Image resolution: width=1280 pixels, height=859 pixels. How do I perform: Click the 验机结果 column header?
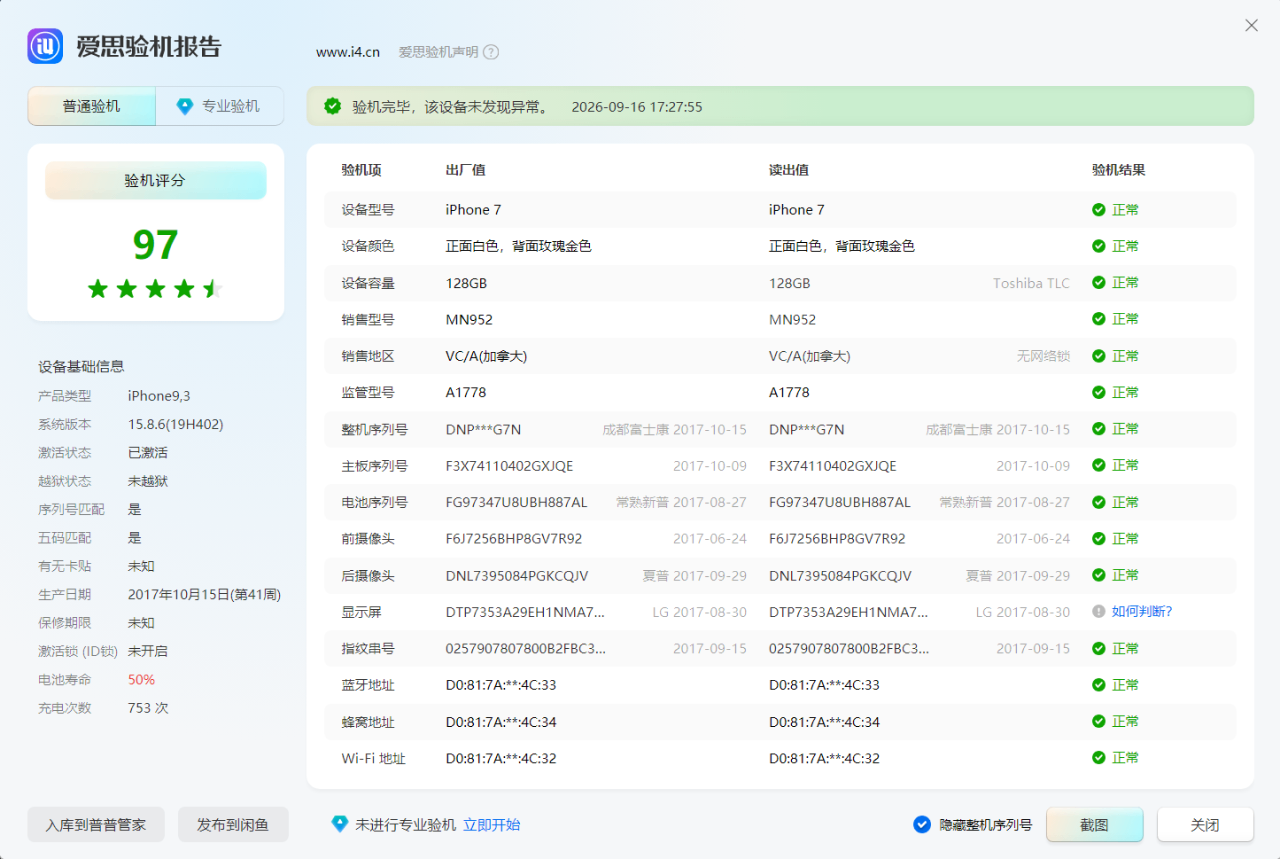pyautogui.click(x=1118, y=170)
